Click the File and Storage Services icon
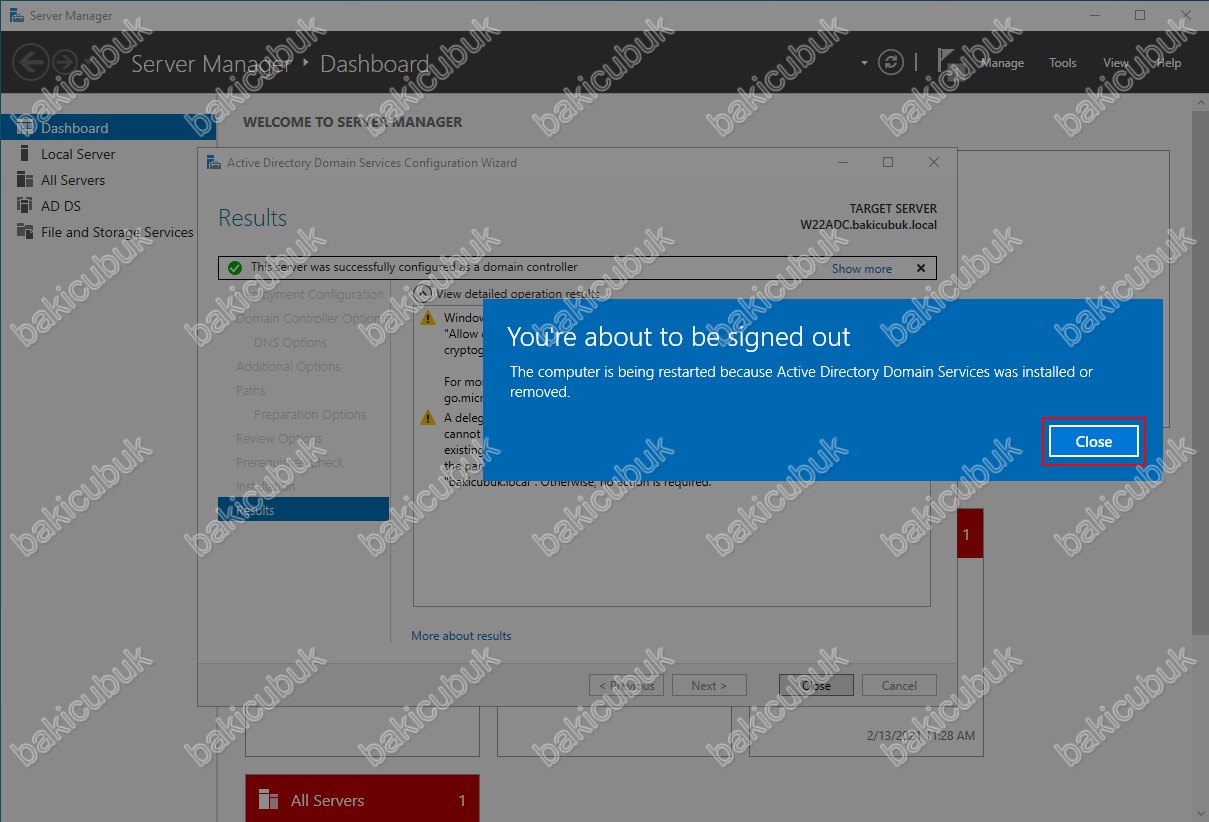Image resolution: width=1209 pixels, height=822 pixels. [25, 232]
